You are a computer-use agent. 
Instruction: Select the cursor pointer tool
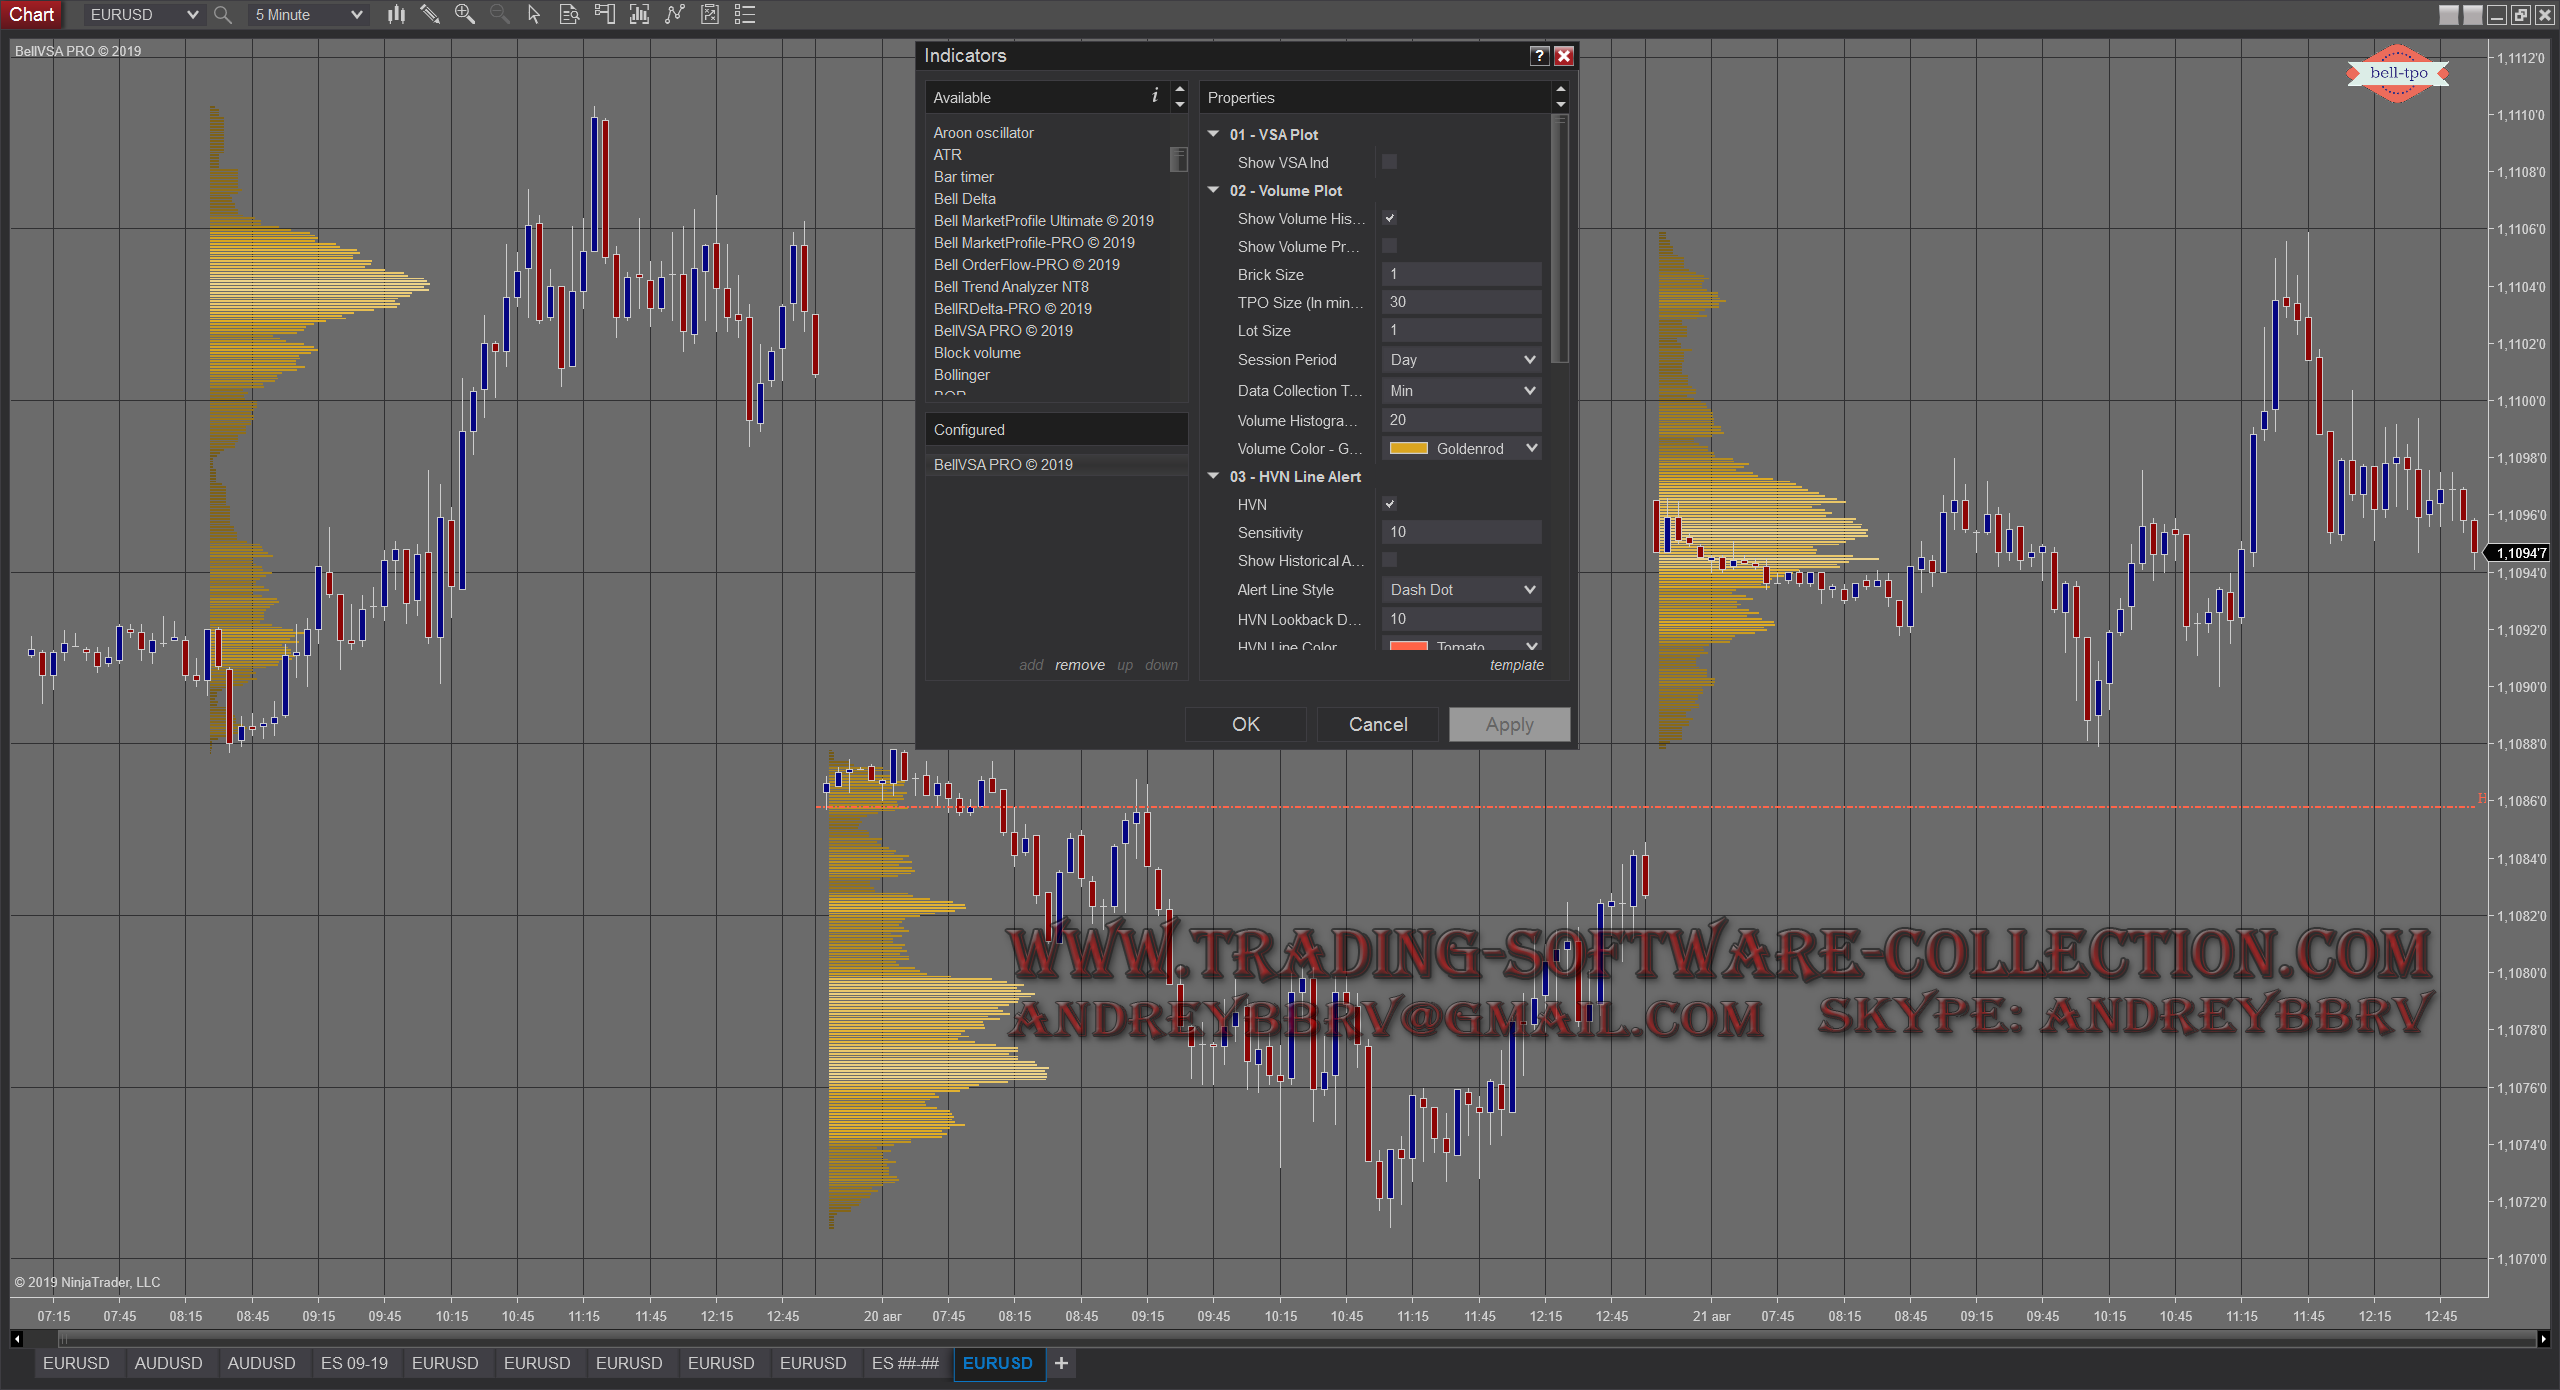(x=534, y=14)
